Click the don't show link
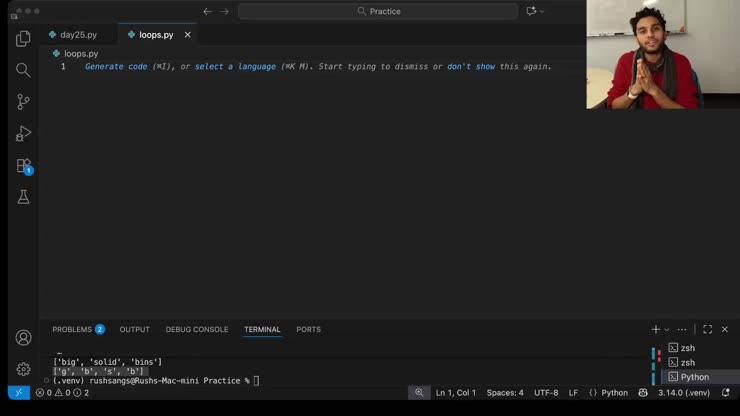 point(471,67)
